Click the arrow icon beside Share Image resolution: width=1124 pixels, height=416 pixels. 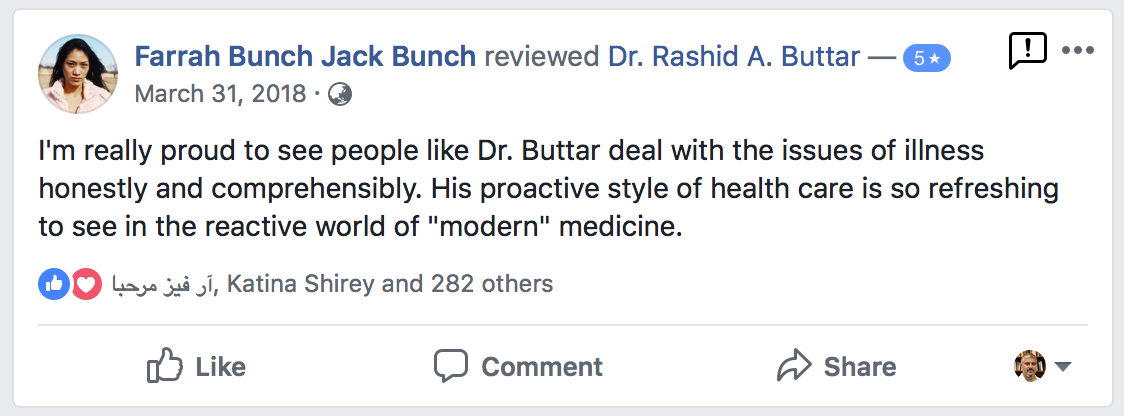[x=793, y=366]
